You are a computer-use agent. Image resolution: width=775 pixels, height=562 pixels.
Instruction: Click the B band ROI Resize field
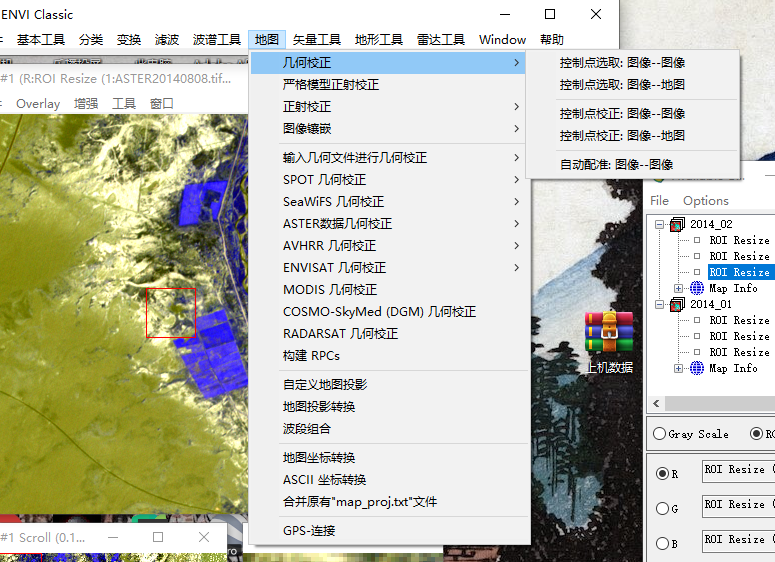coord(738,541)
